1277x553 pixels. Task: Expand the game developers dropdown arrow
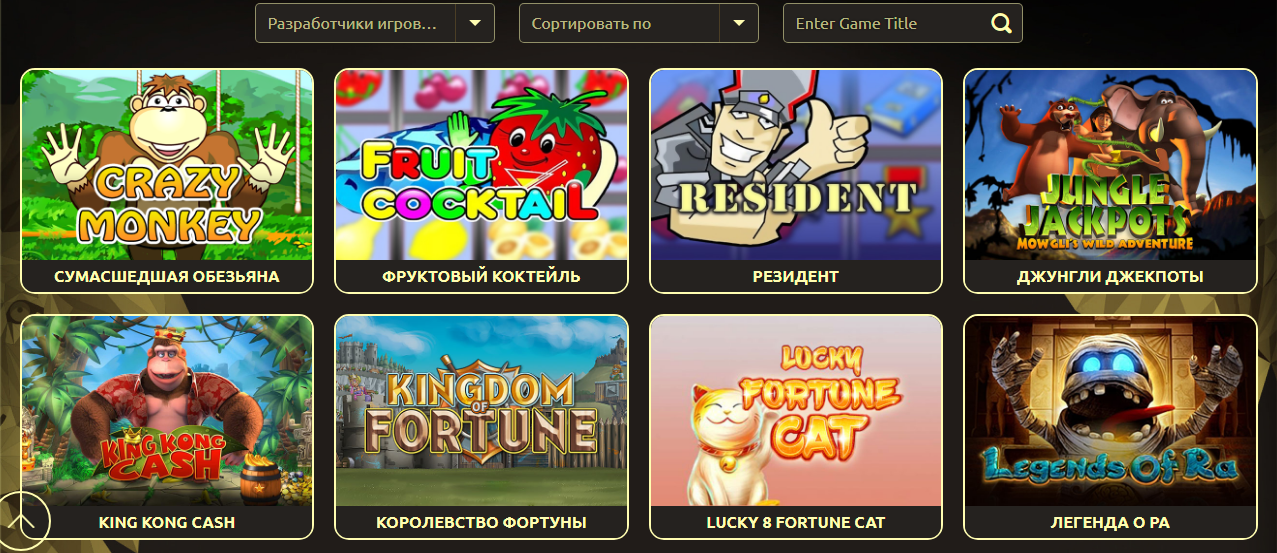[475, 23]
